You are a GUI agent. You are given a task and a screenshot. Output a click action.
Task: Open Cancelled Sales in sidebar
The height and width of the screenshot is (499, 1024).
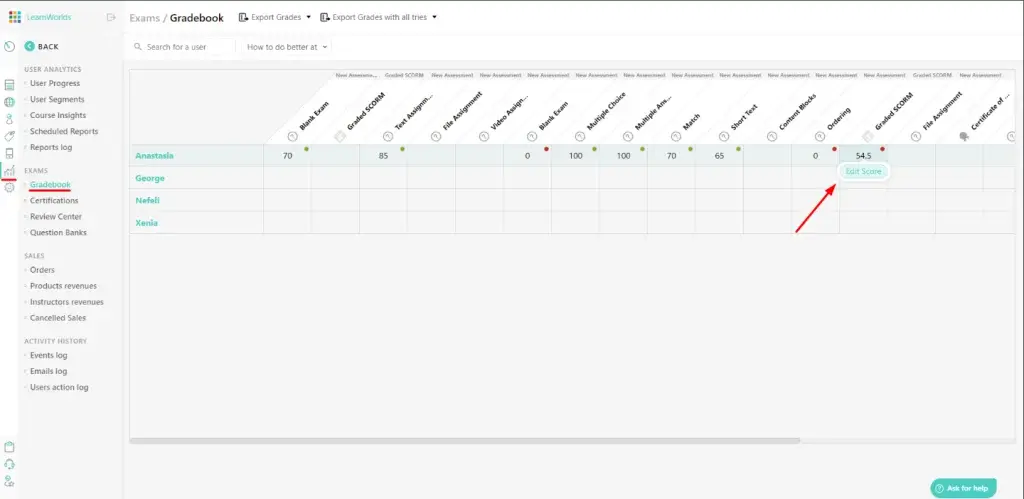[58, 318]
